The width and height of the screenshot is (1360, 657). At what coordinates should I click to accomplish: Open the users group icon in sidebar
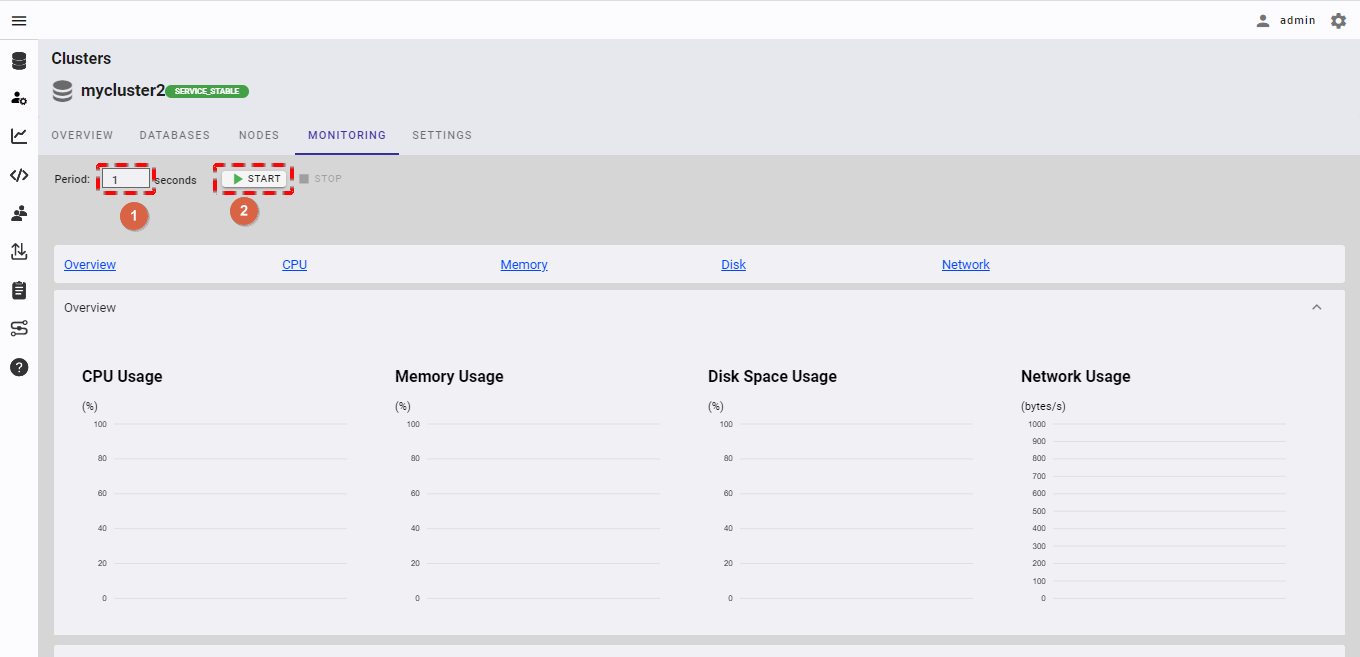19,213
